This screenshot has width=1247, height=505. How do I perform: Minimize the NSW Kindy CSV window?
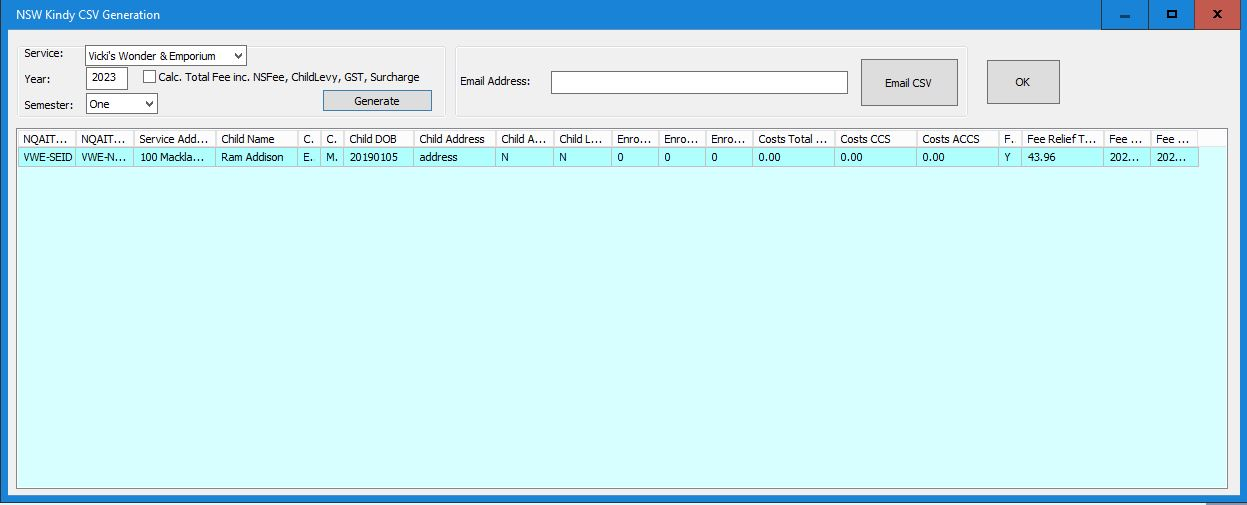click(1125, 15)
